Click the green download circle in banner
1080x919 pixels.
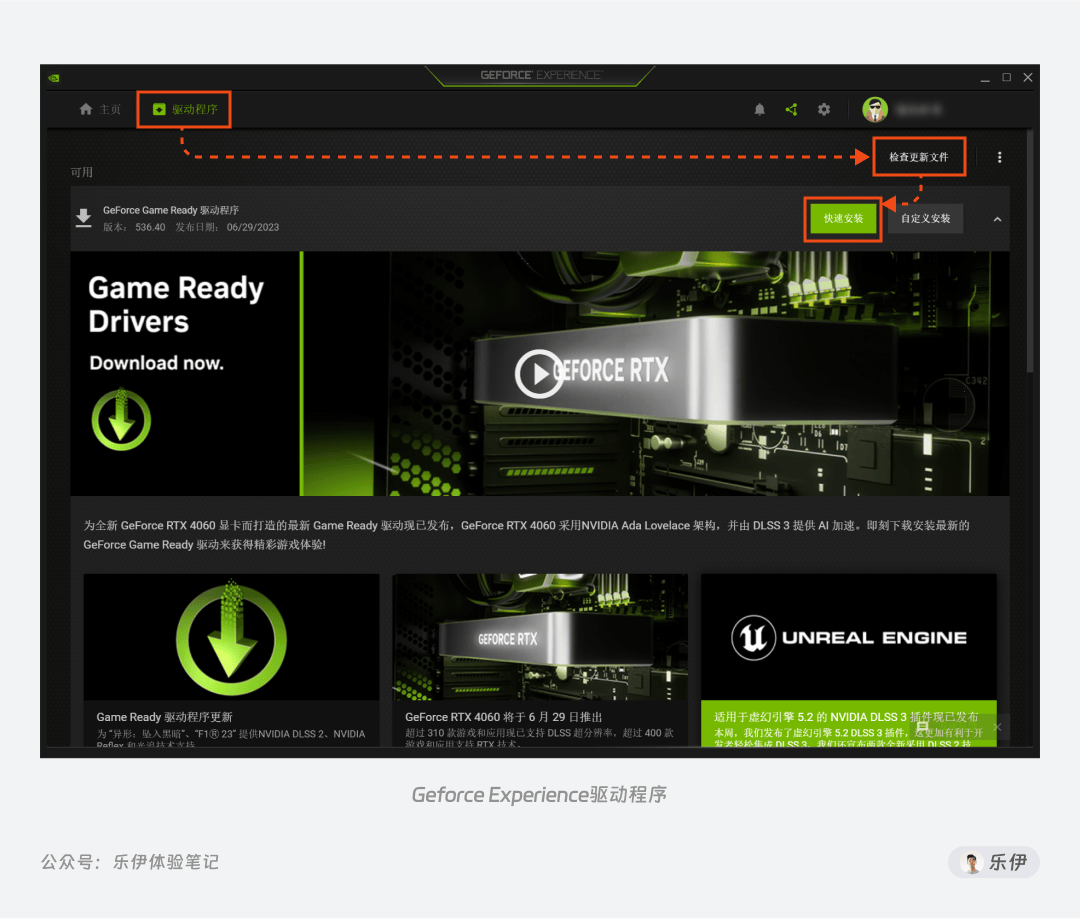tap(121, 420)
